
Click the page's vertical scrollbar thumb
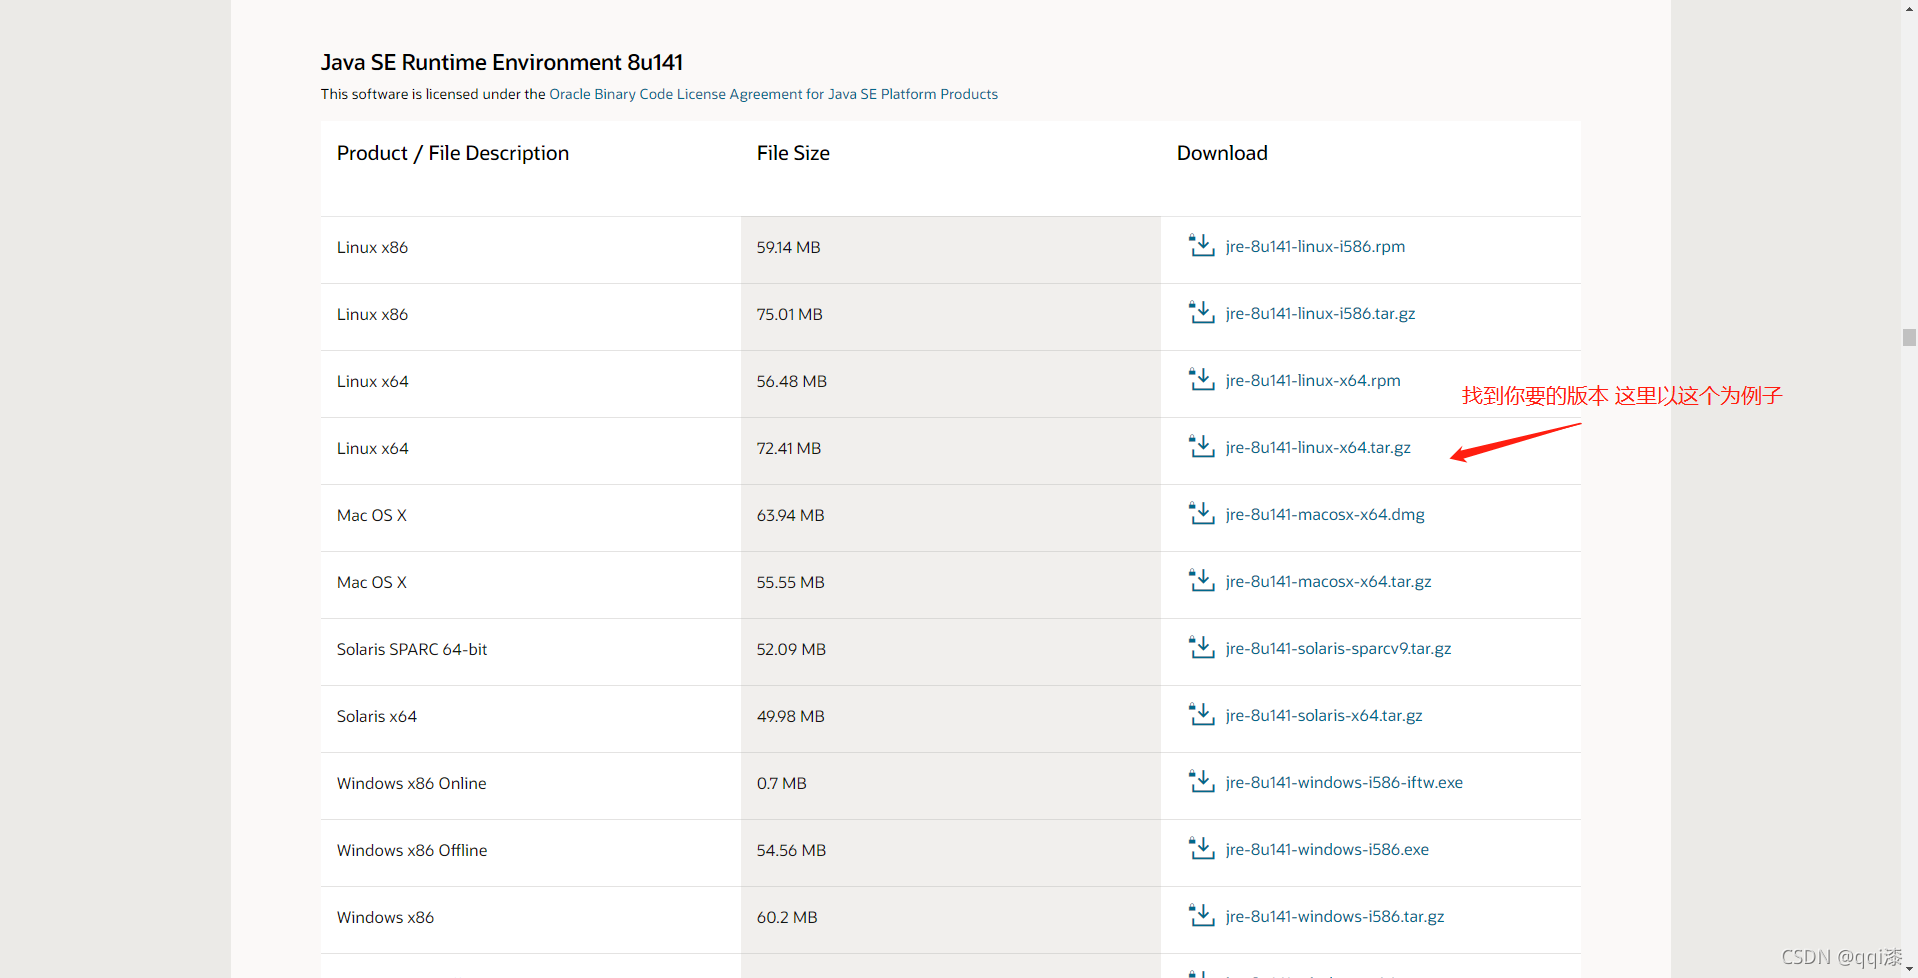pos(1909,338)
